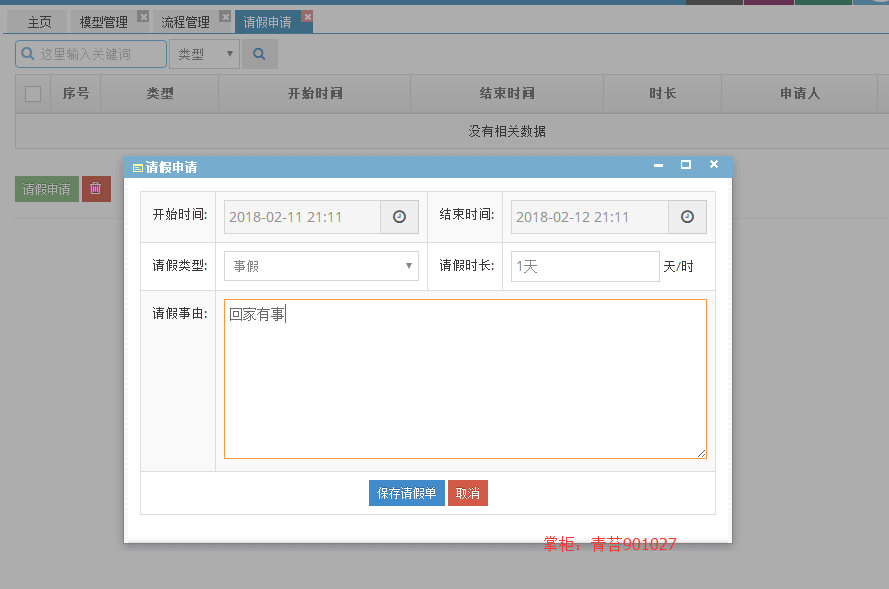Click the keyword search input box
The width and height of the screenshot is (889, 589).
tap(91, 54)
